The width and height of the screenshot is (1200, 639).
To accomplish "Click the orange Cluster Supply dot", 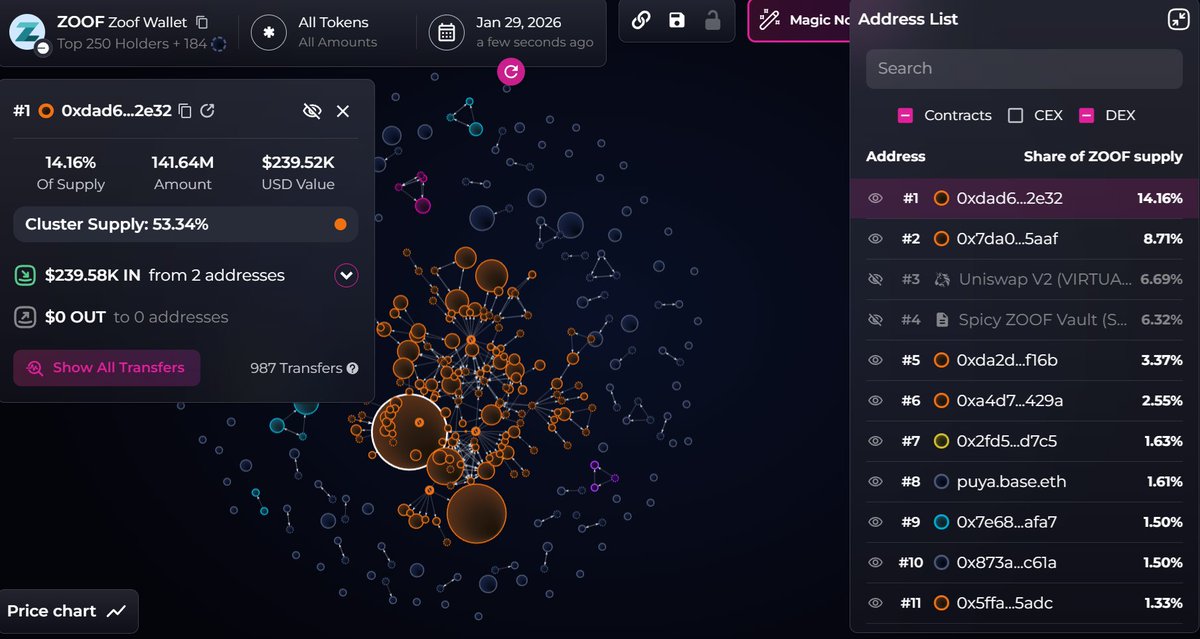I will point(340,225).
